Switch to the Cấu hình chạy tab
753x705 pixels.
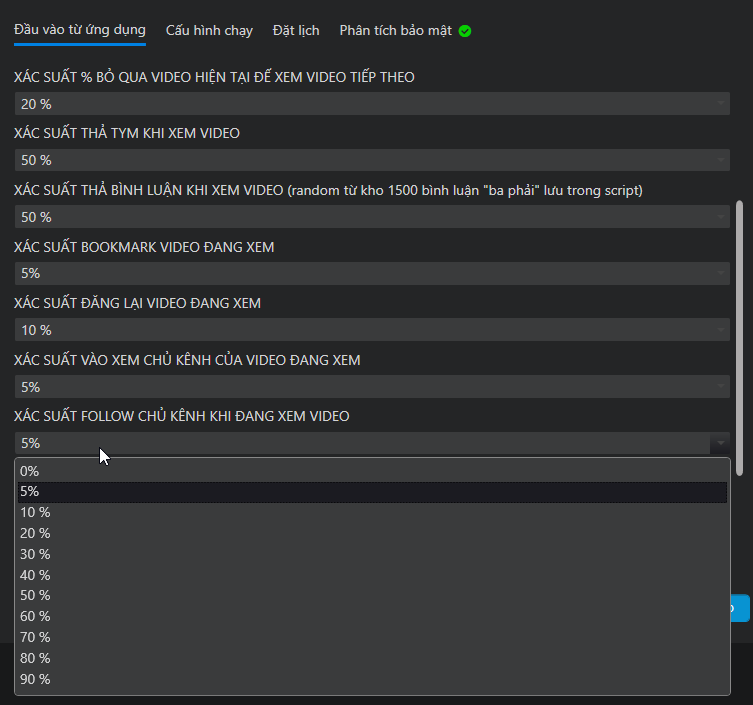click(x=209, y=30)
